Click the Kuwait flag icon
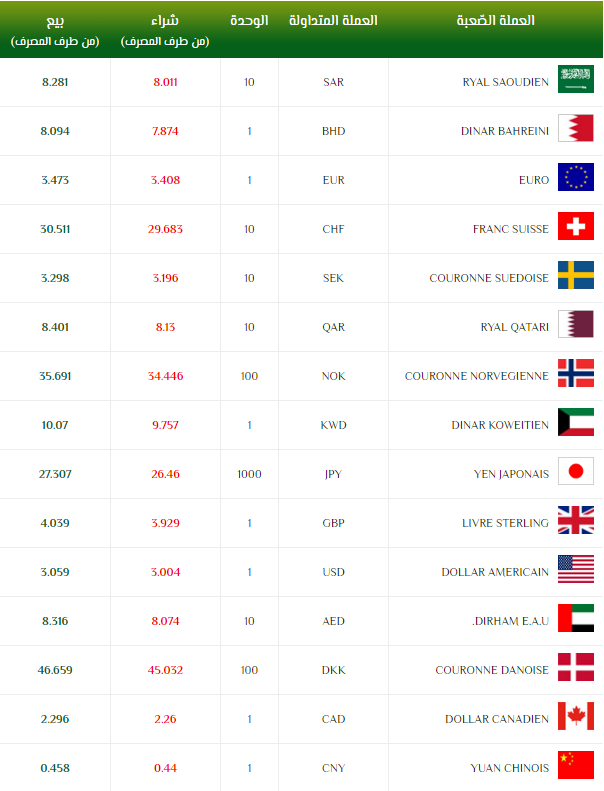604x791 pixels. pyautogui.click(x=575, y=424)
